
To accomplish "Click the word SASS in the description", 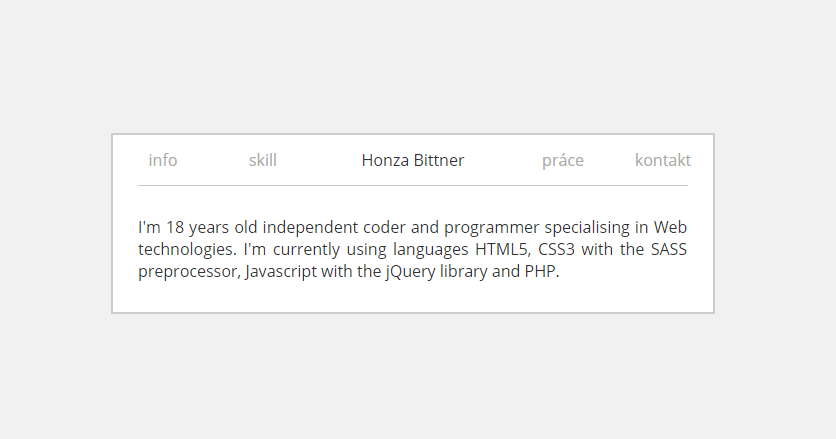I will click(x=669, y=249).
